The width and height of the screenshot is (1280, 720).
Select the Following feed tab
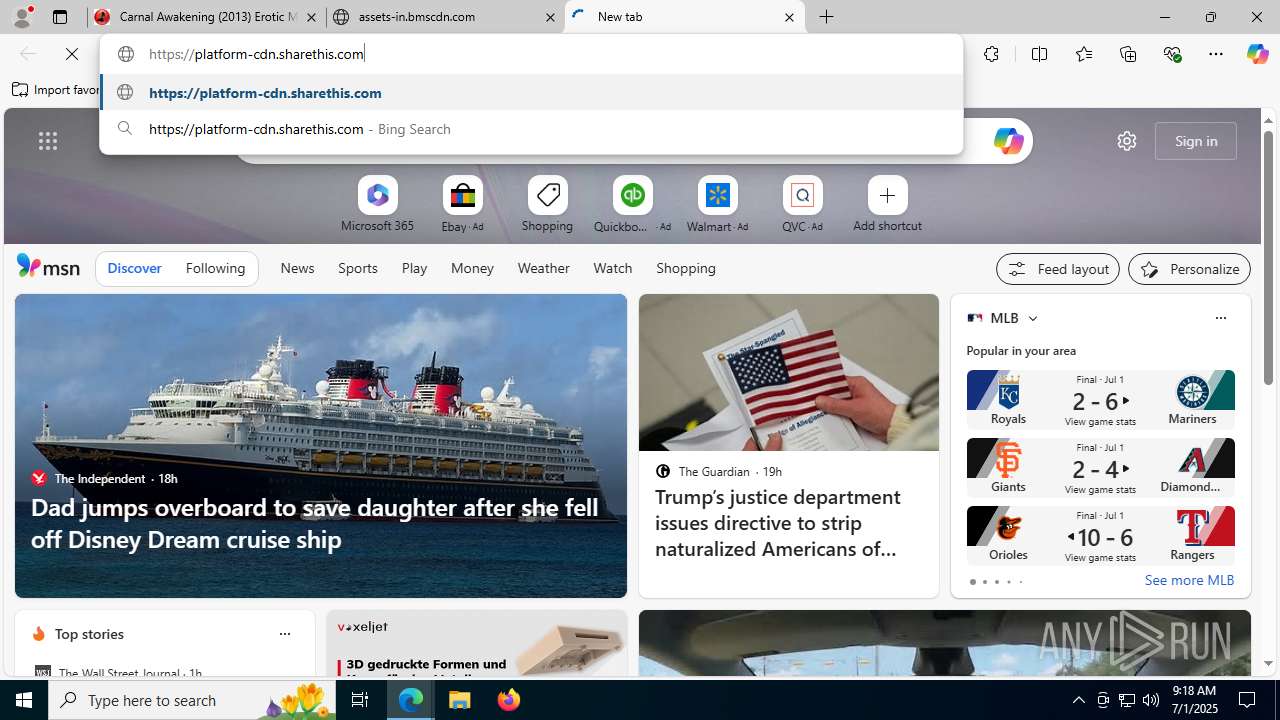215,268
